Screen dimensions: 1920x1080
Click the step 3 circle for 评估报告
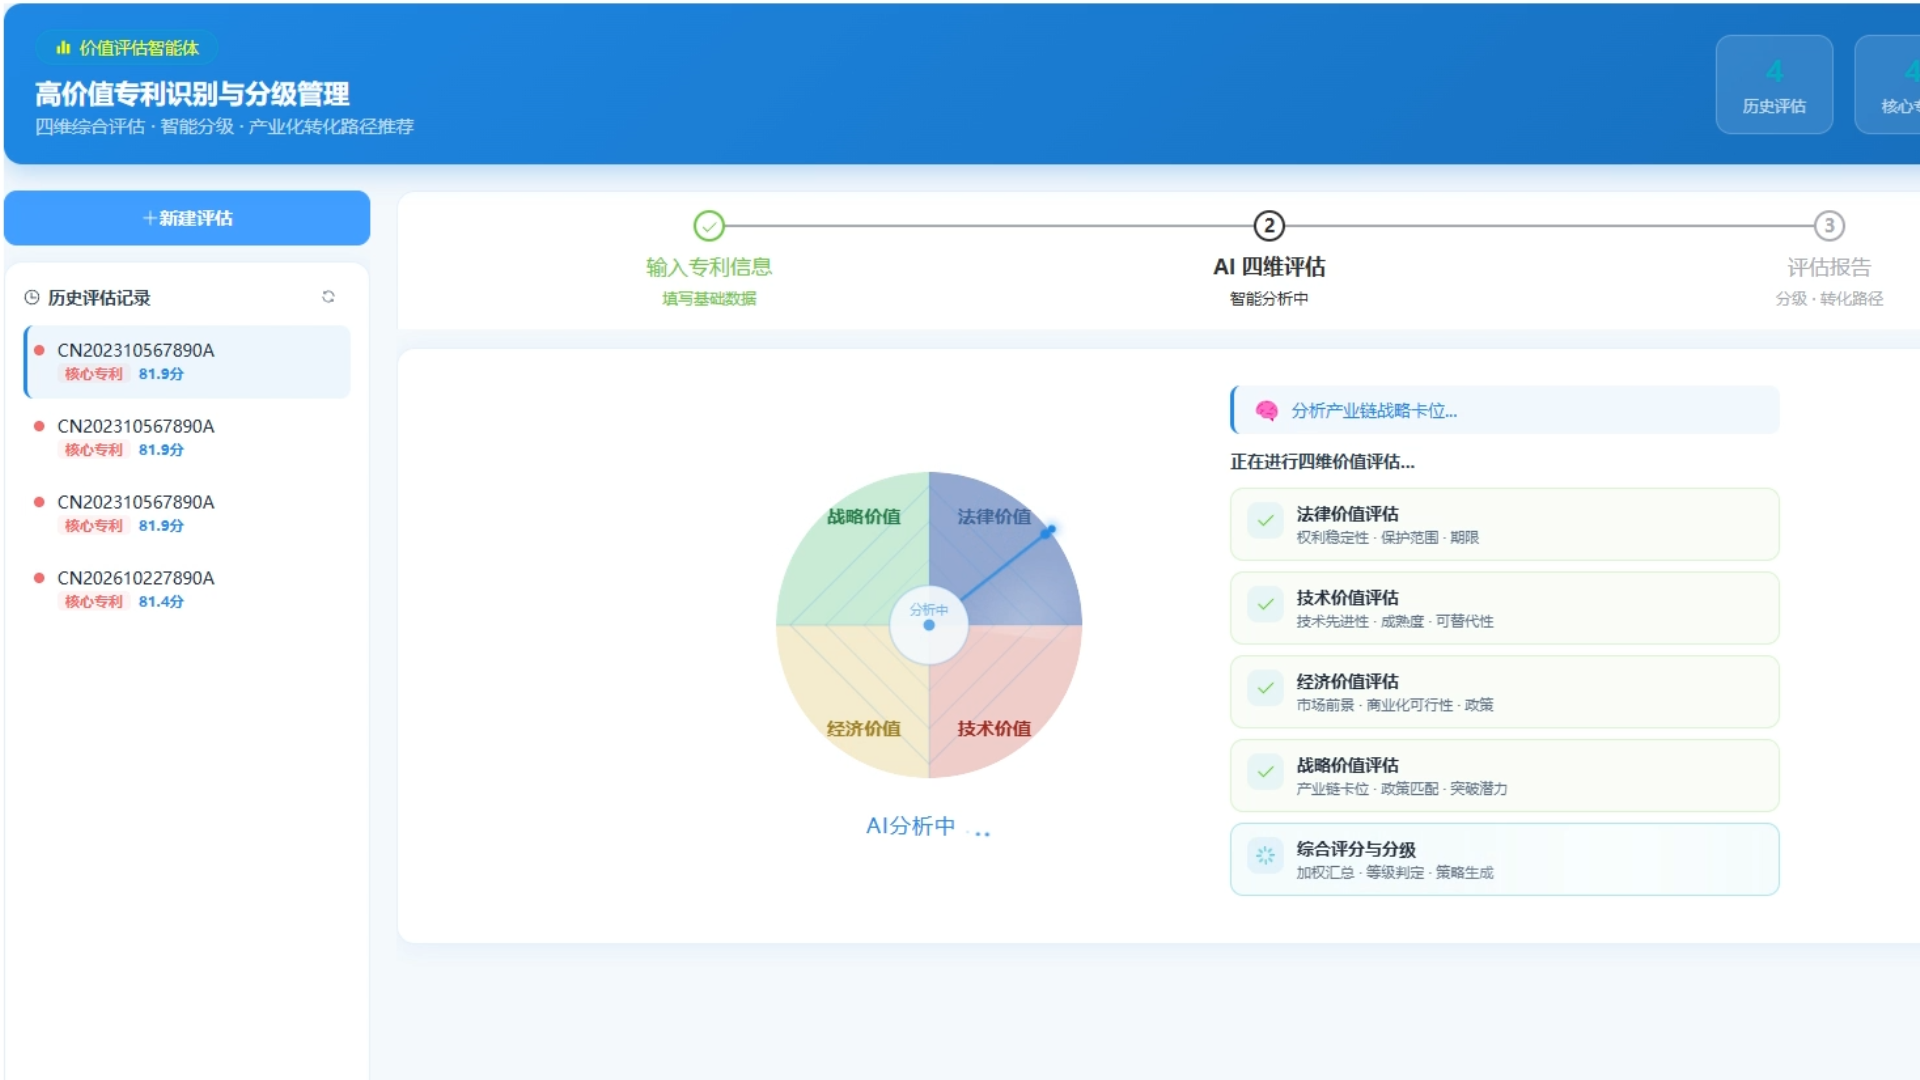pyautogui.click(x=1829, y=226)
